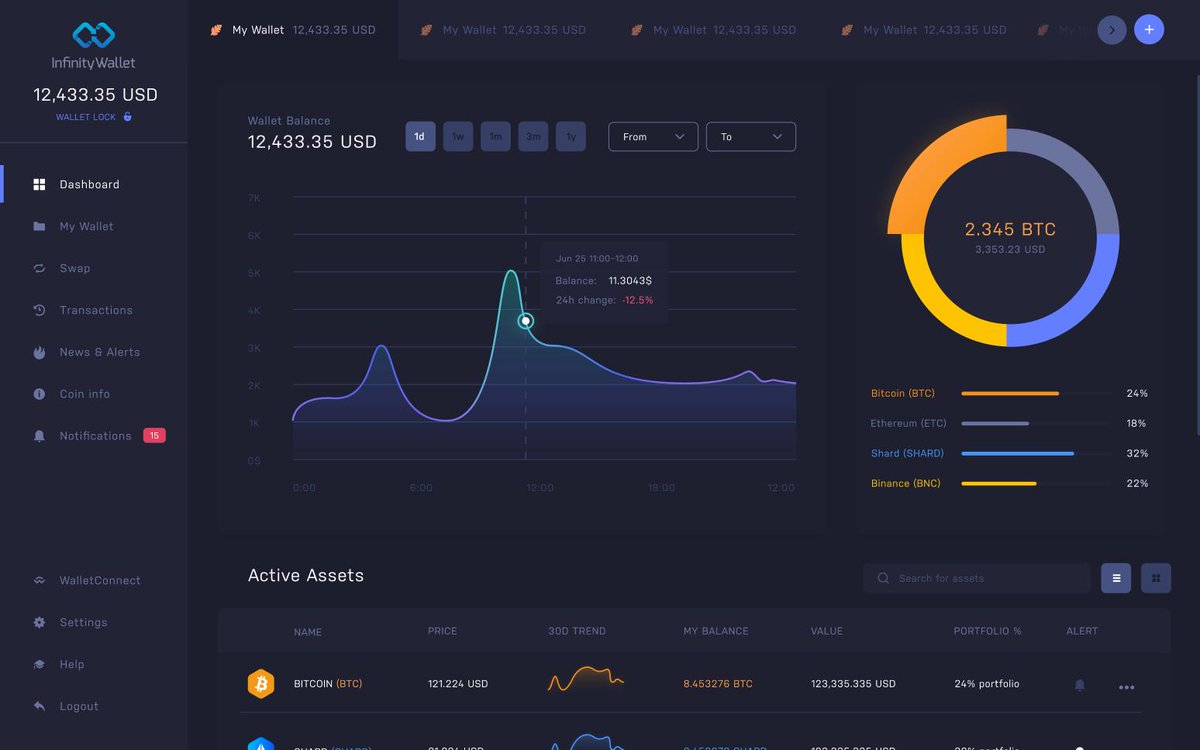1200x750 pixels.
Task: Select the fourth My Wallet tab
Action: pos(923,30)
